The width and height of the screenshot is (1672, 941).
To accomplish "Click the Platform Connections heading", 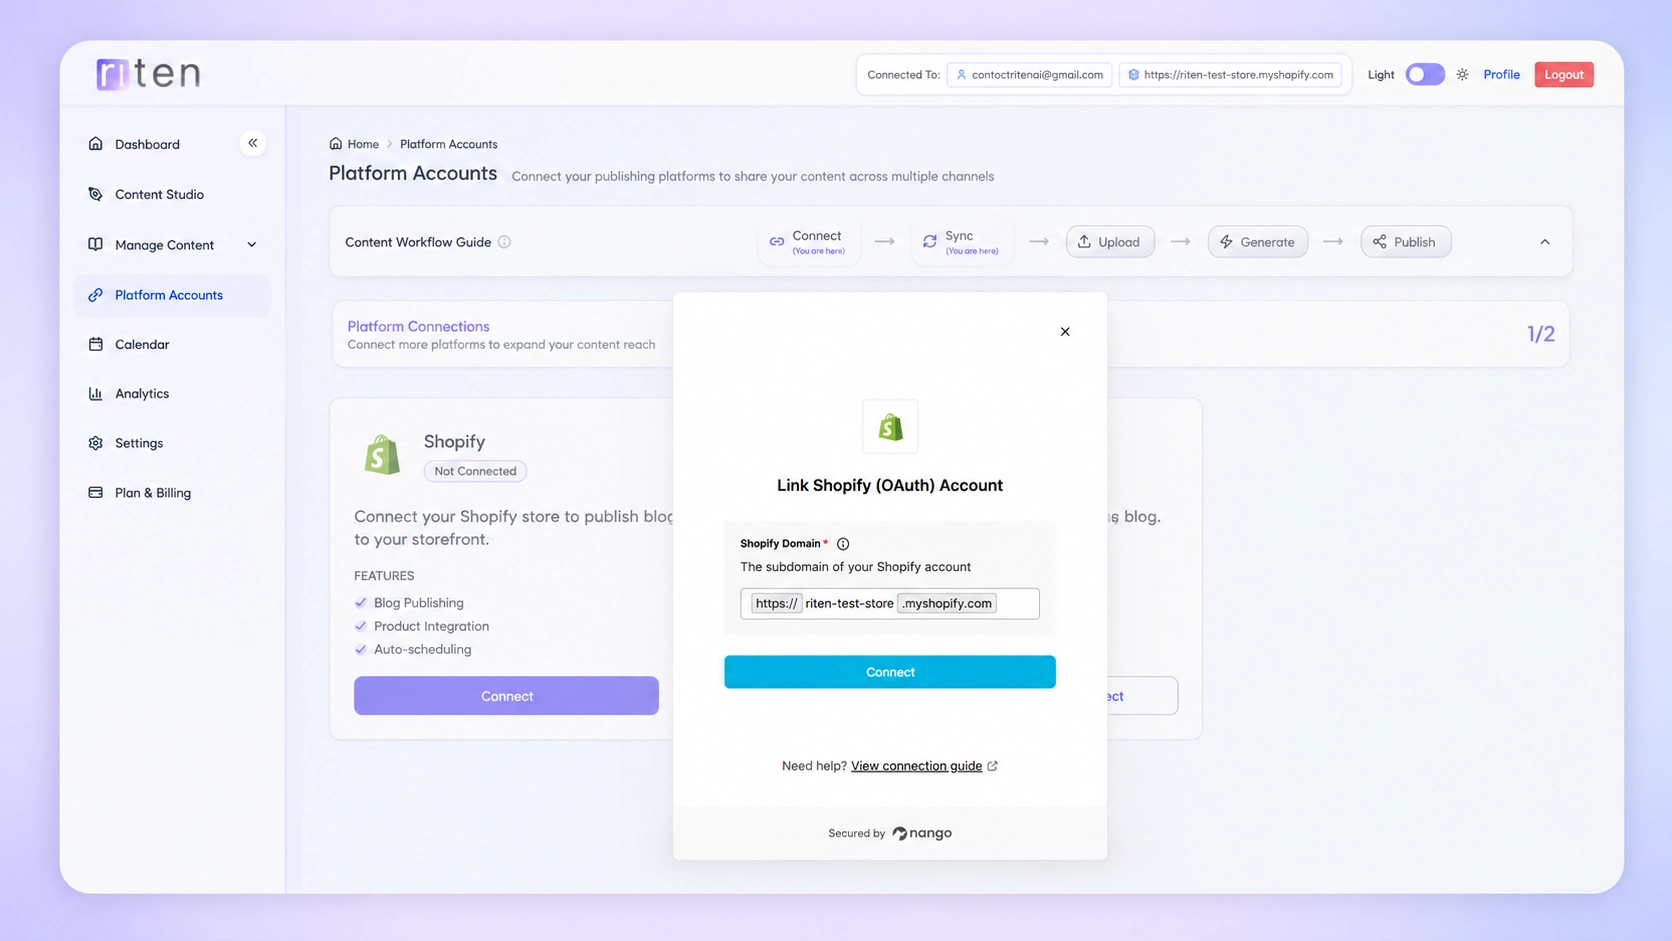I will [x=418, y=326].
